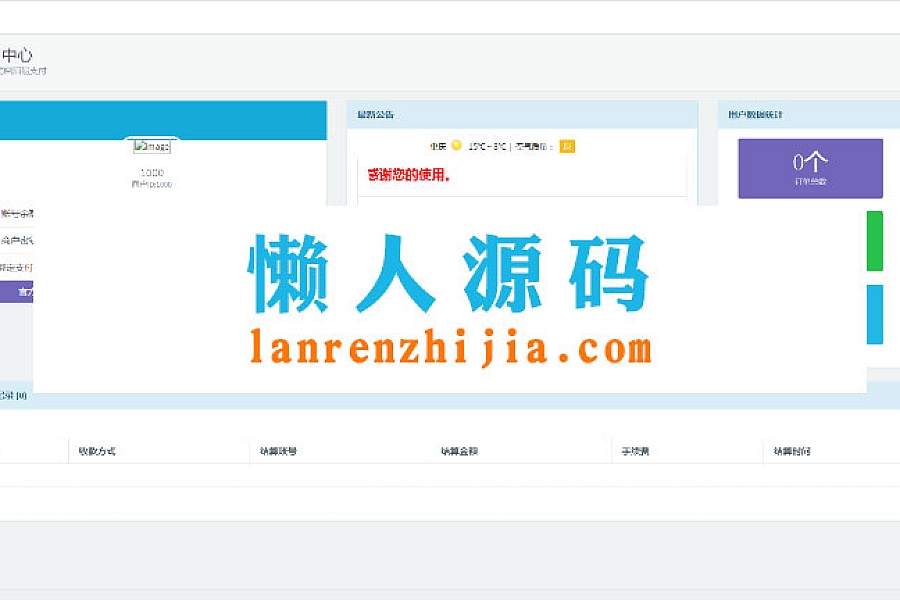Click the 15℃~8℃ temperature text
The width and height of the screenshot is (900, 600).
[487, 146]
